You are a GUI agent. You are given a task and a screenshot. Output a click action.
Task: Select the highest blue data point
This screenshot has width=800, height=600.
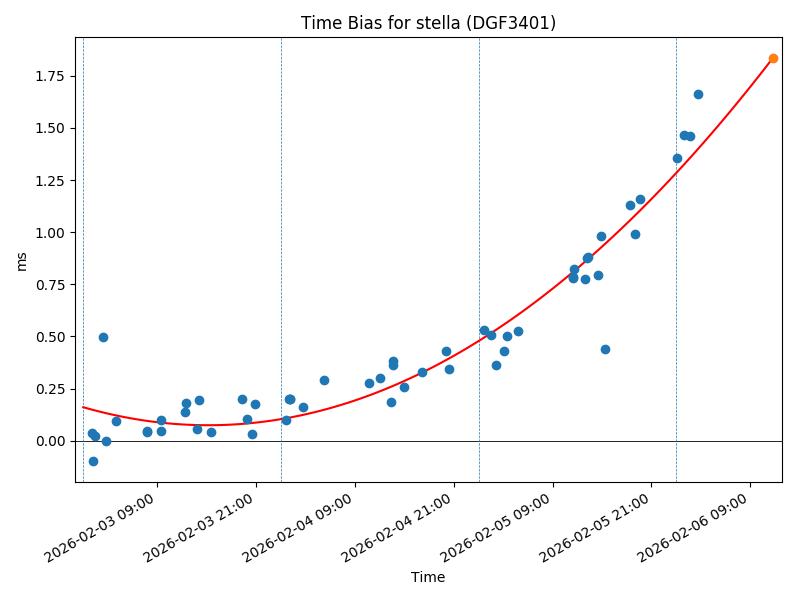coord(698,94)
